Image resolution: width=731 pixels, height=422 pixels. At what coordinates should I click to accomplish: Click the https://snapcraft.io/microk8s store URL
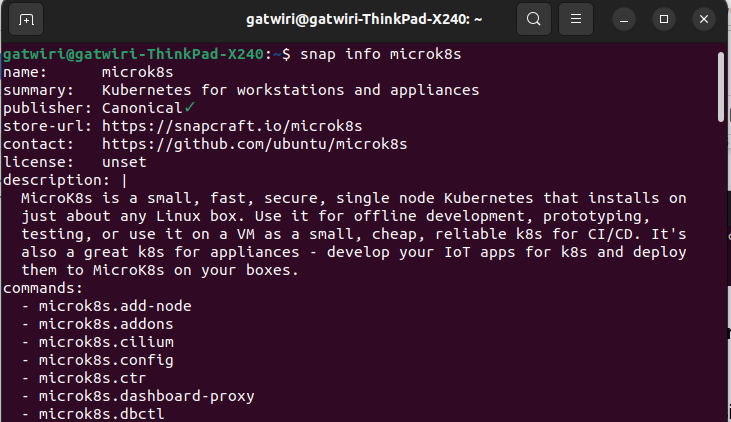[232, 126]
